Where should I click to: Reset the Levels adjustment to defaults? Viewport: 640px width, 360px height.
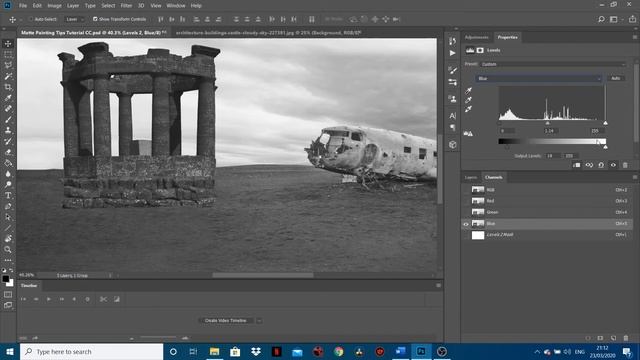pyautogui.click(x=601, y=165)
